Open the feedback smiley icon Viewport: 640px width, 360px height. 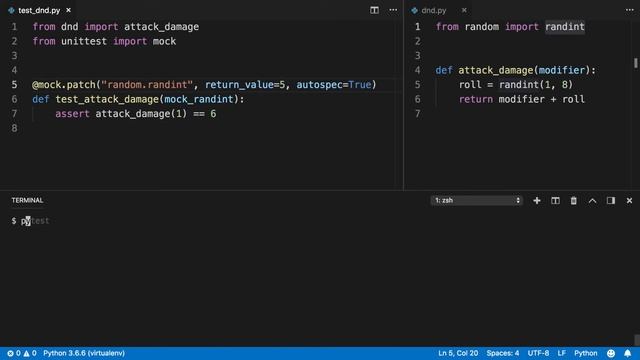click(611, 353)
